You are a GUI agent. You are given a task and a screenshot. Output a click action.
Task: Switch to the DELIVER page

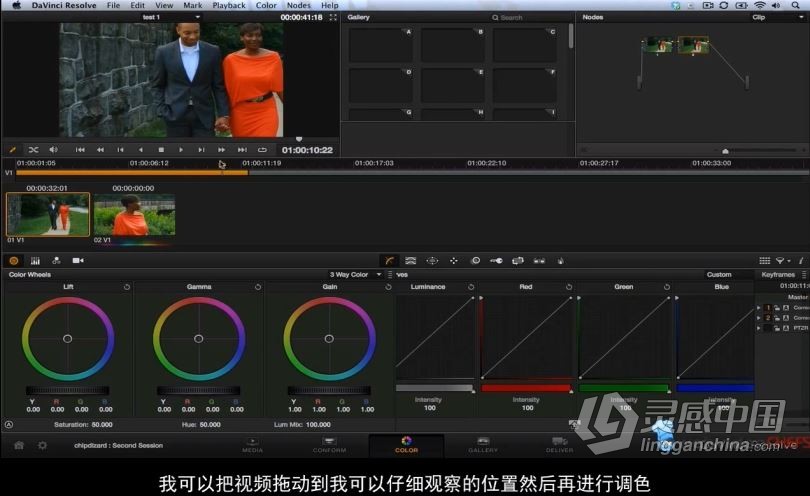click(559, 445)
